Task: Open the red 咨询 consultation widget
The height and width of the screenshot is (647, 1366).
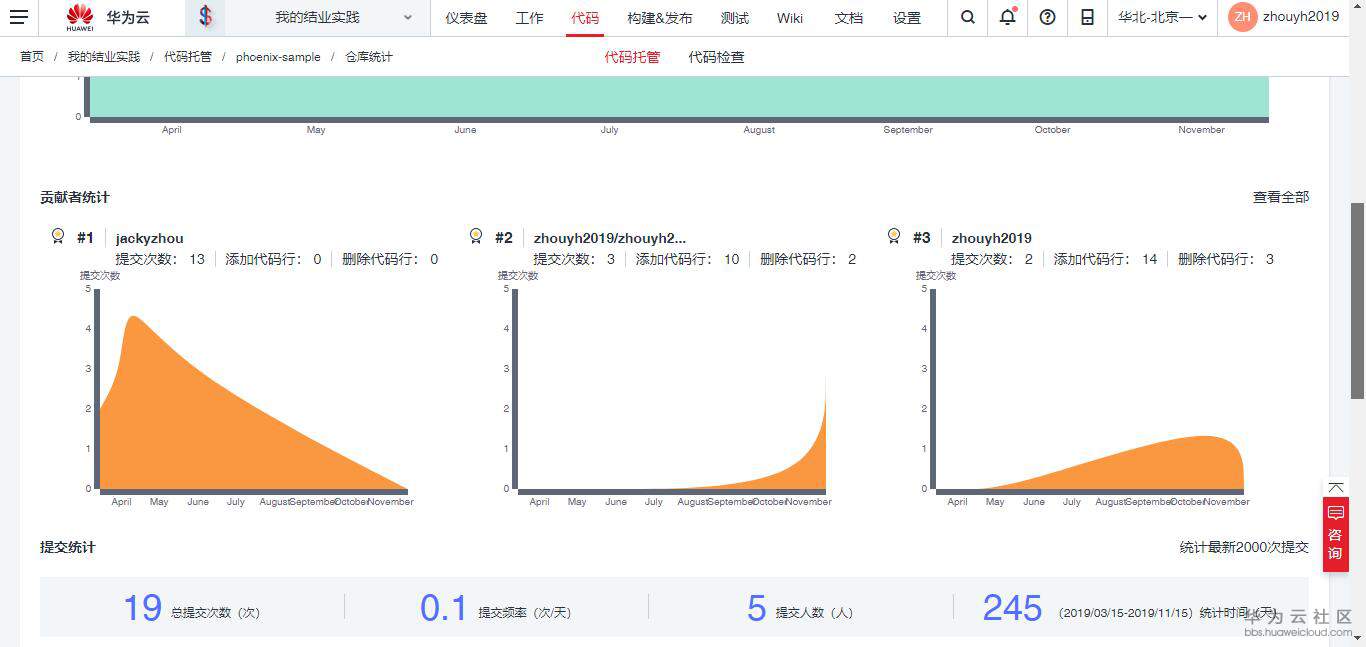Action: click(1336, 534)
